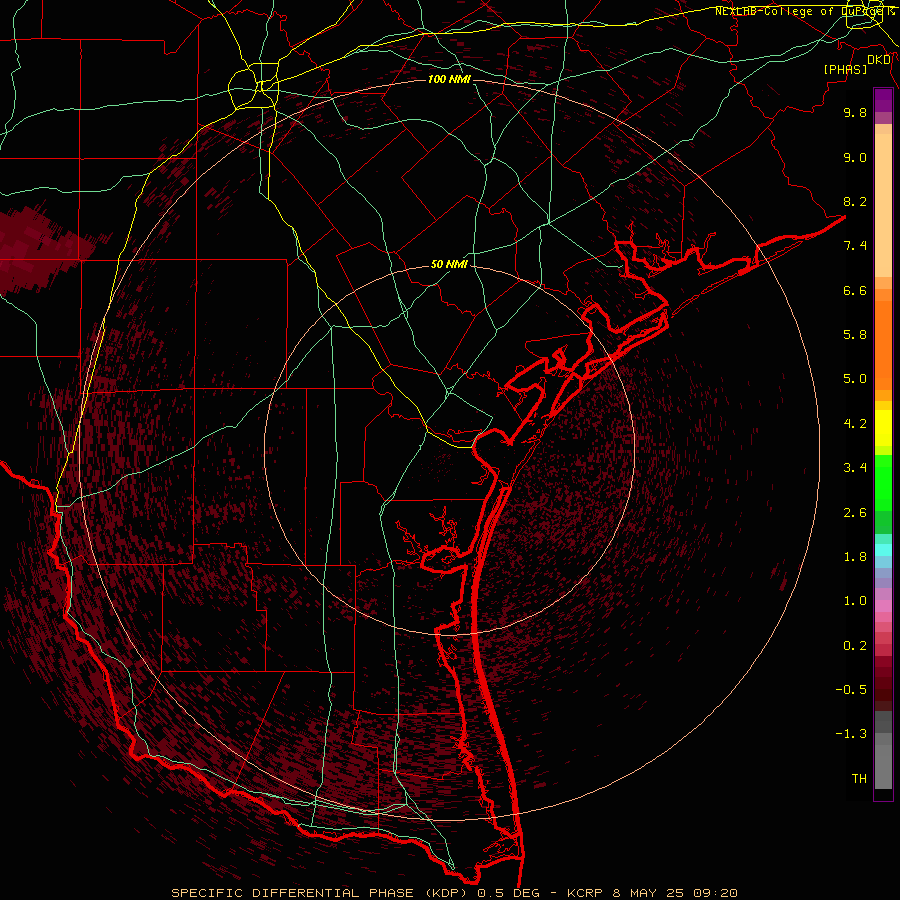The height and width of the screenshot is (900, 900).
Task: Click the 4.2 value on the scale
Action: 855,424
